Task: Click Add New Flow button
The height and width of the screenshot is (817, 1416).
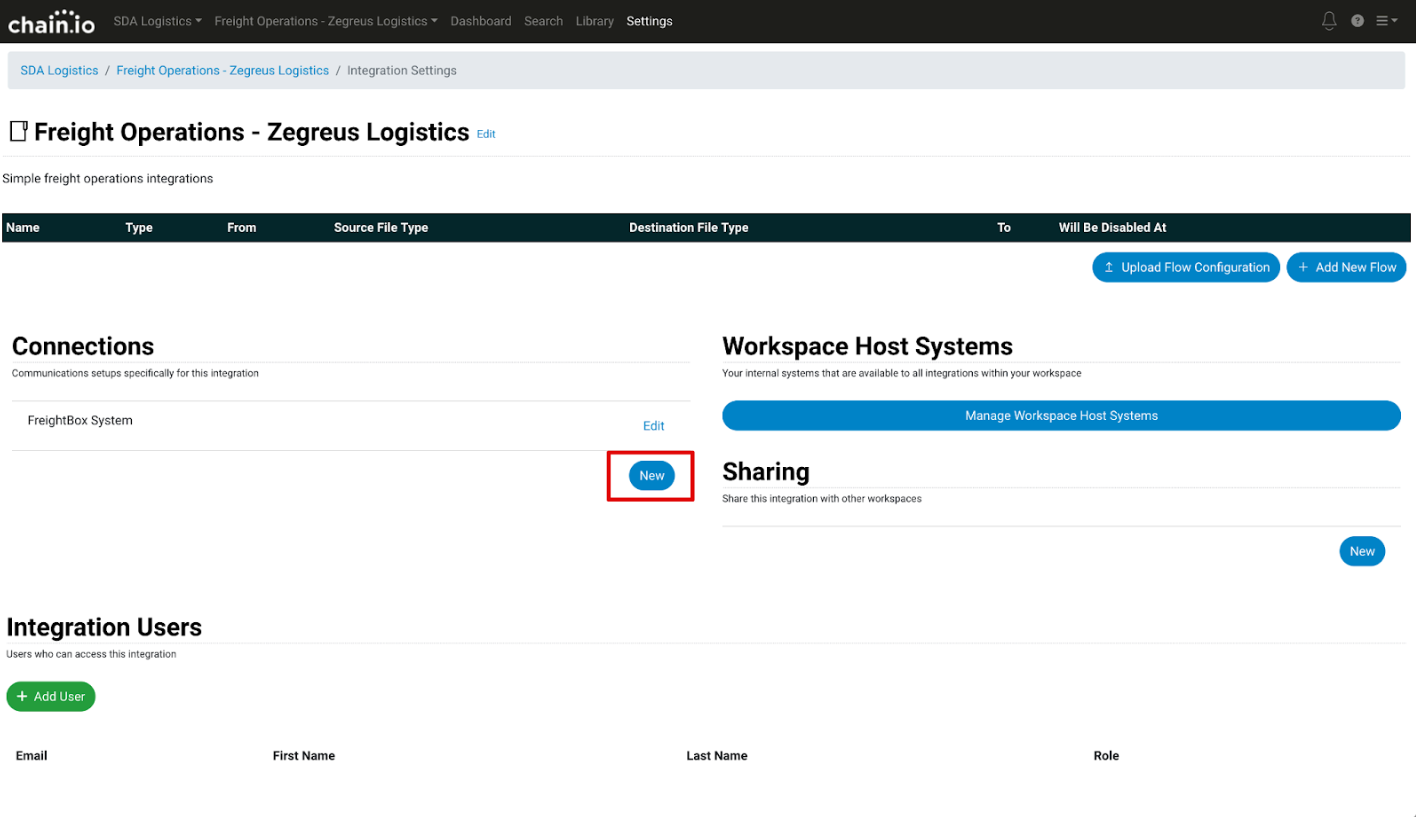Action: click(1346, 267)
